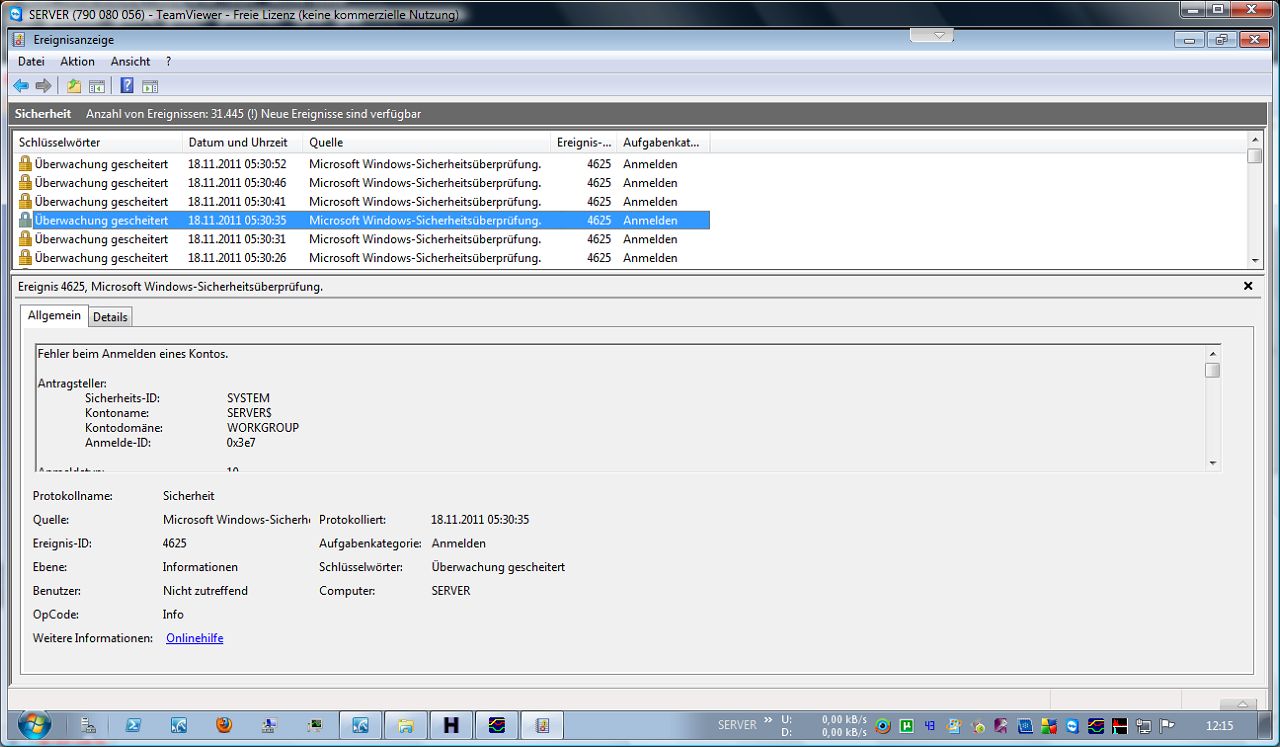Screen dimensions: 1280x747
Task: Click the Benutzer value Nicht zutreffend
Action: click(x=205, y=591)
